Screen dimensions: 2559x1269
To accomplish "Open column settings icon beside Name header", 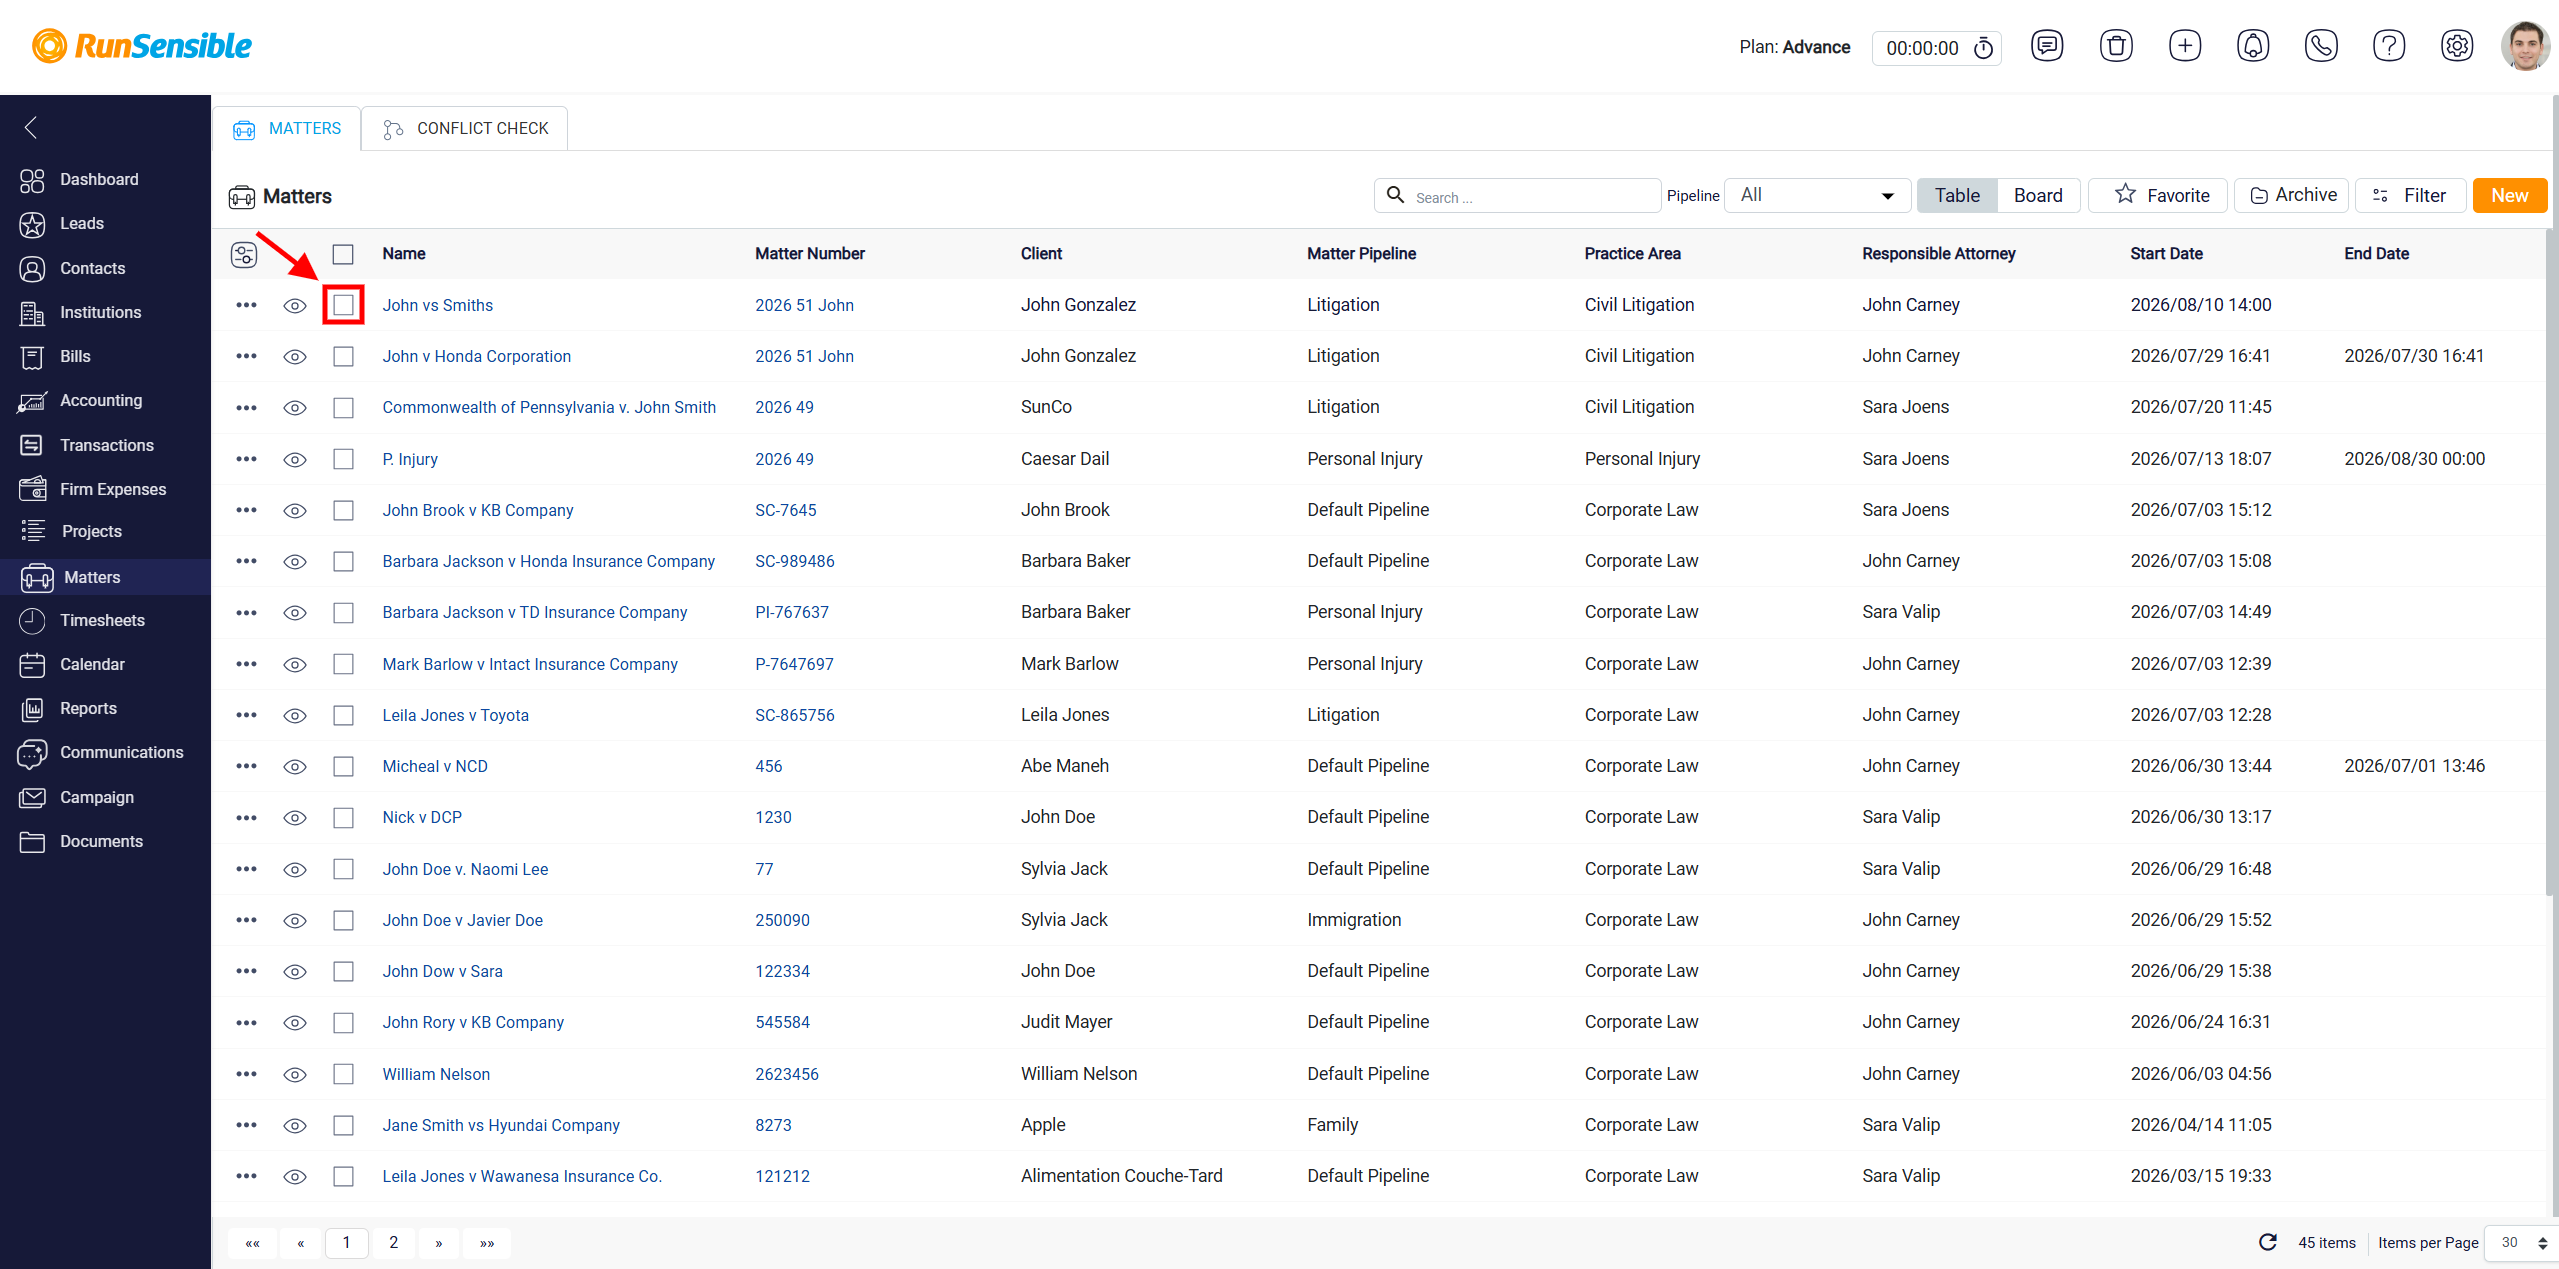I will pos(244,254).
